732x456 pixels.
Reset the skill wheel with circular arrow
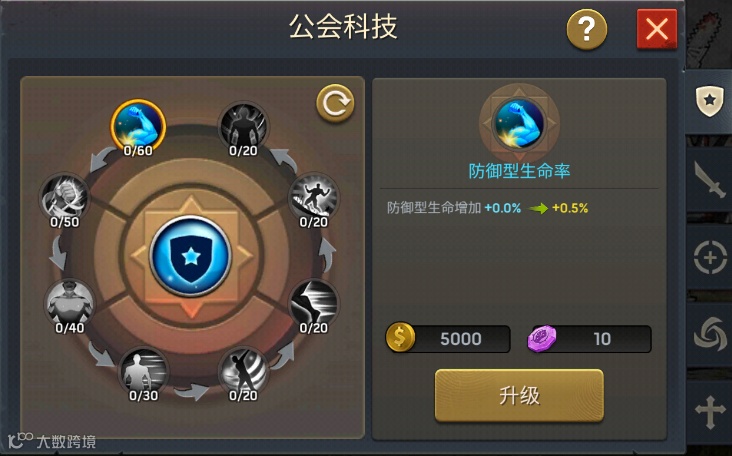pyautogui.click(x=335, y=104)
